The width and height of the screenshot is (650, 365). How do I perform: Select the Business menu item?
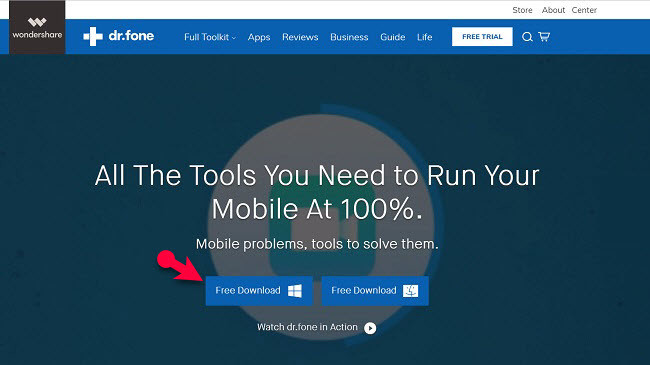[x=349, y=37]
